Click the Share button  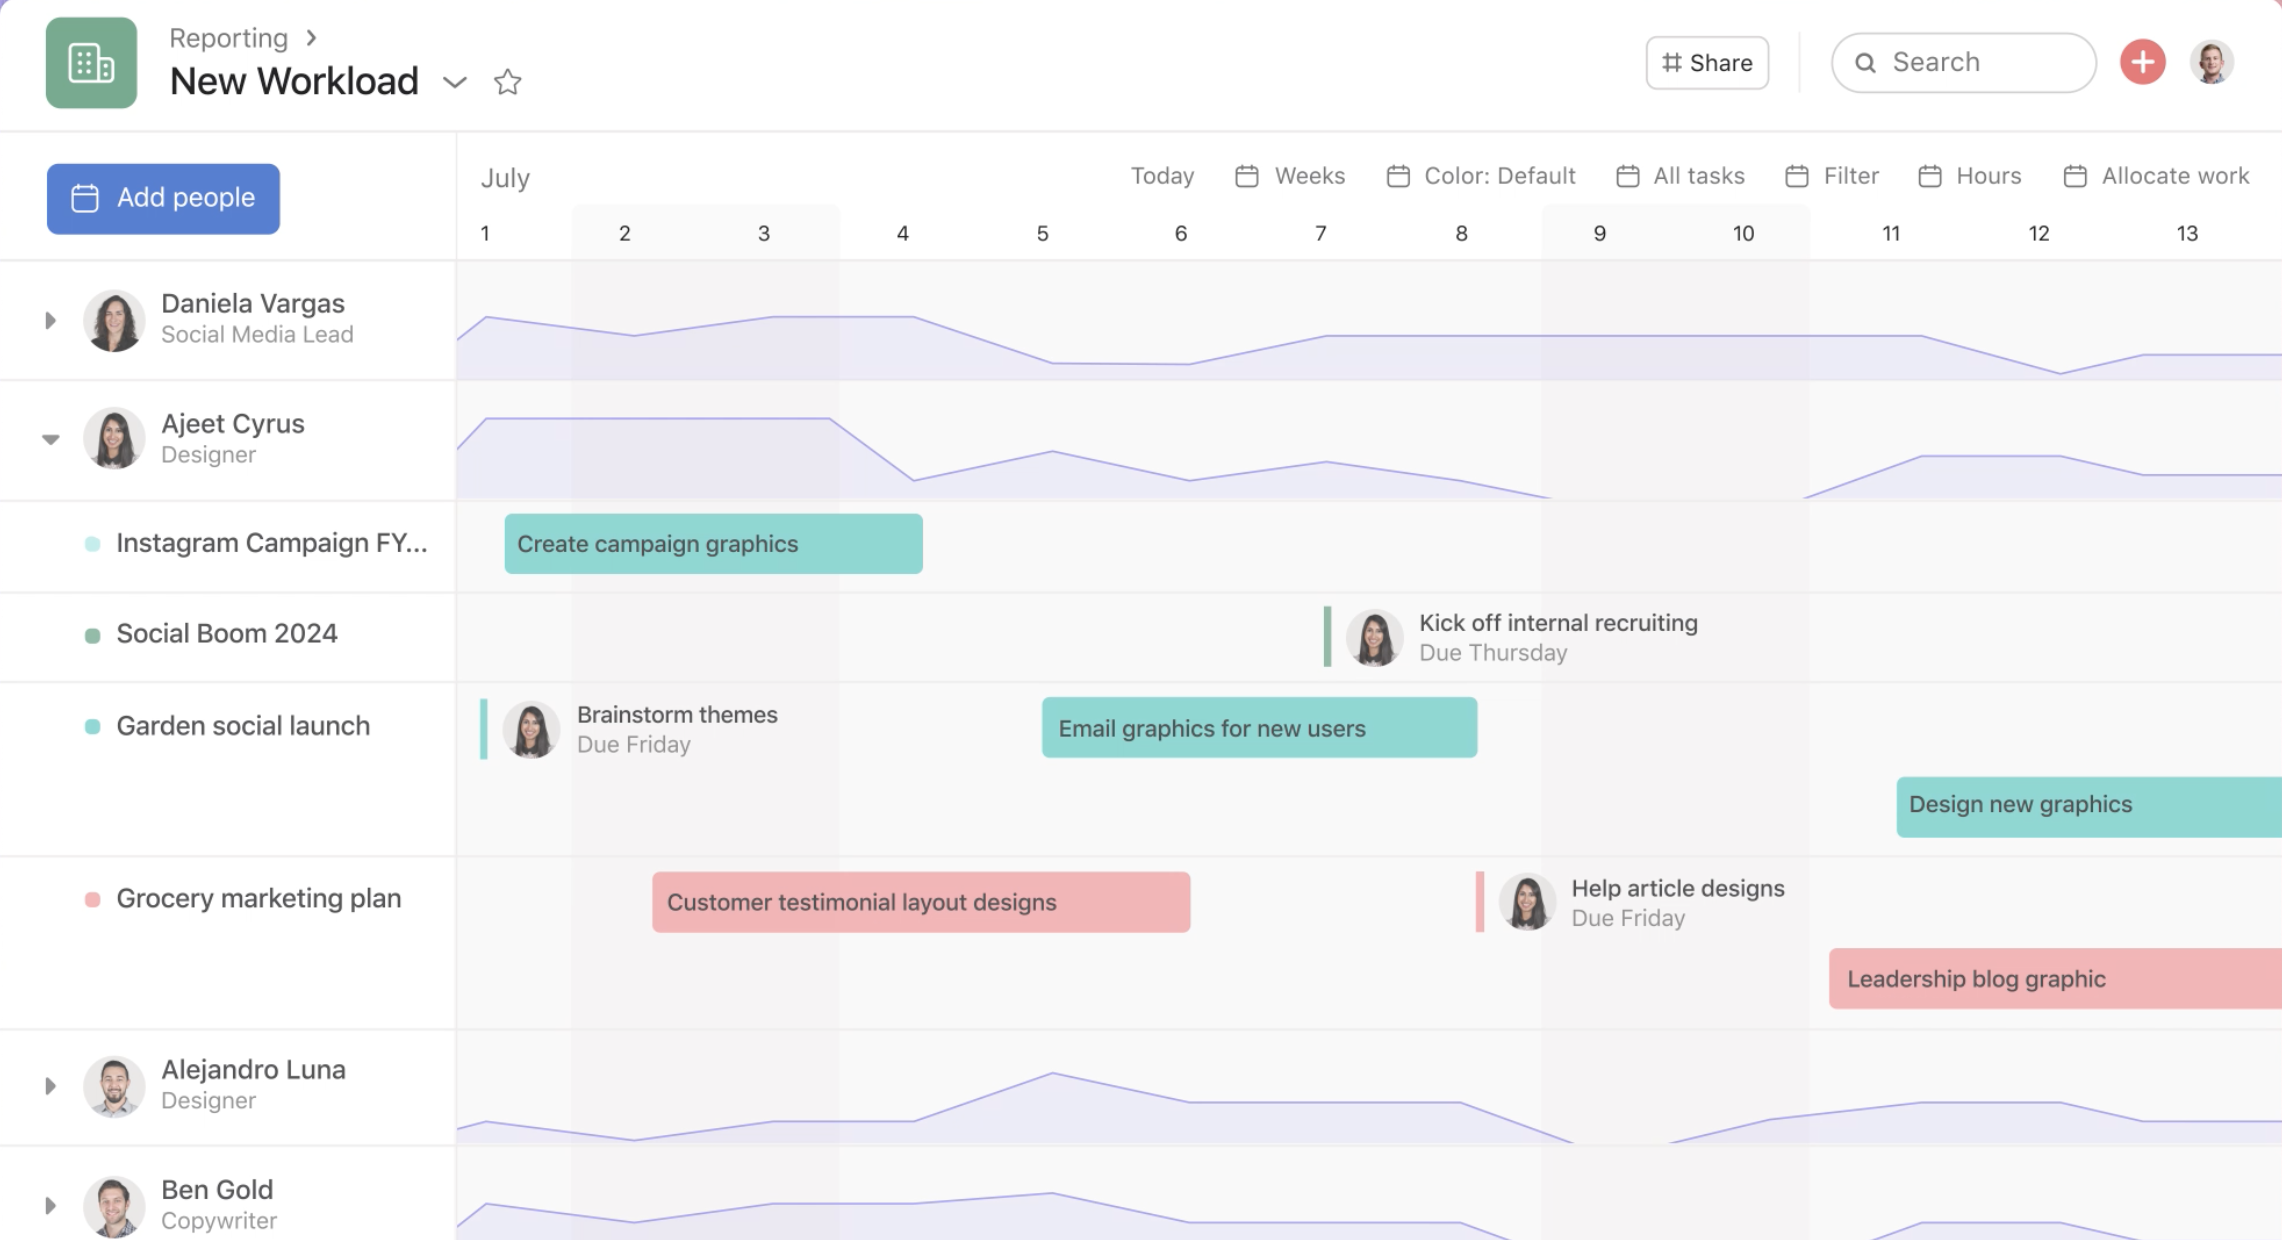(1707, 63)
